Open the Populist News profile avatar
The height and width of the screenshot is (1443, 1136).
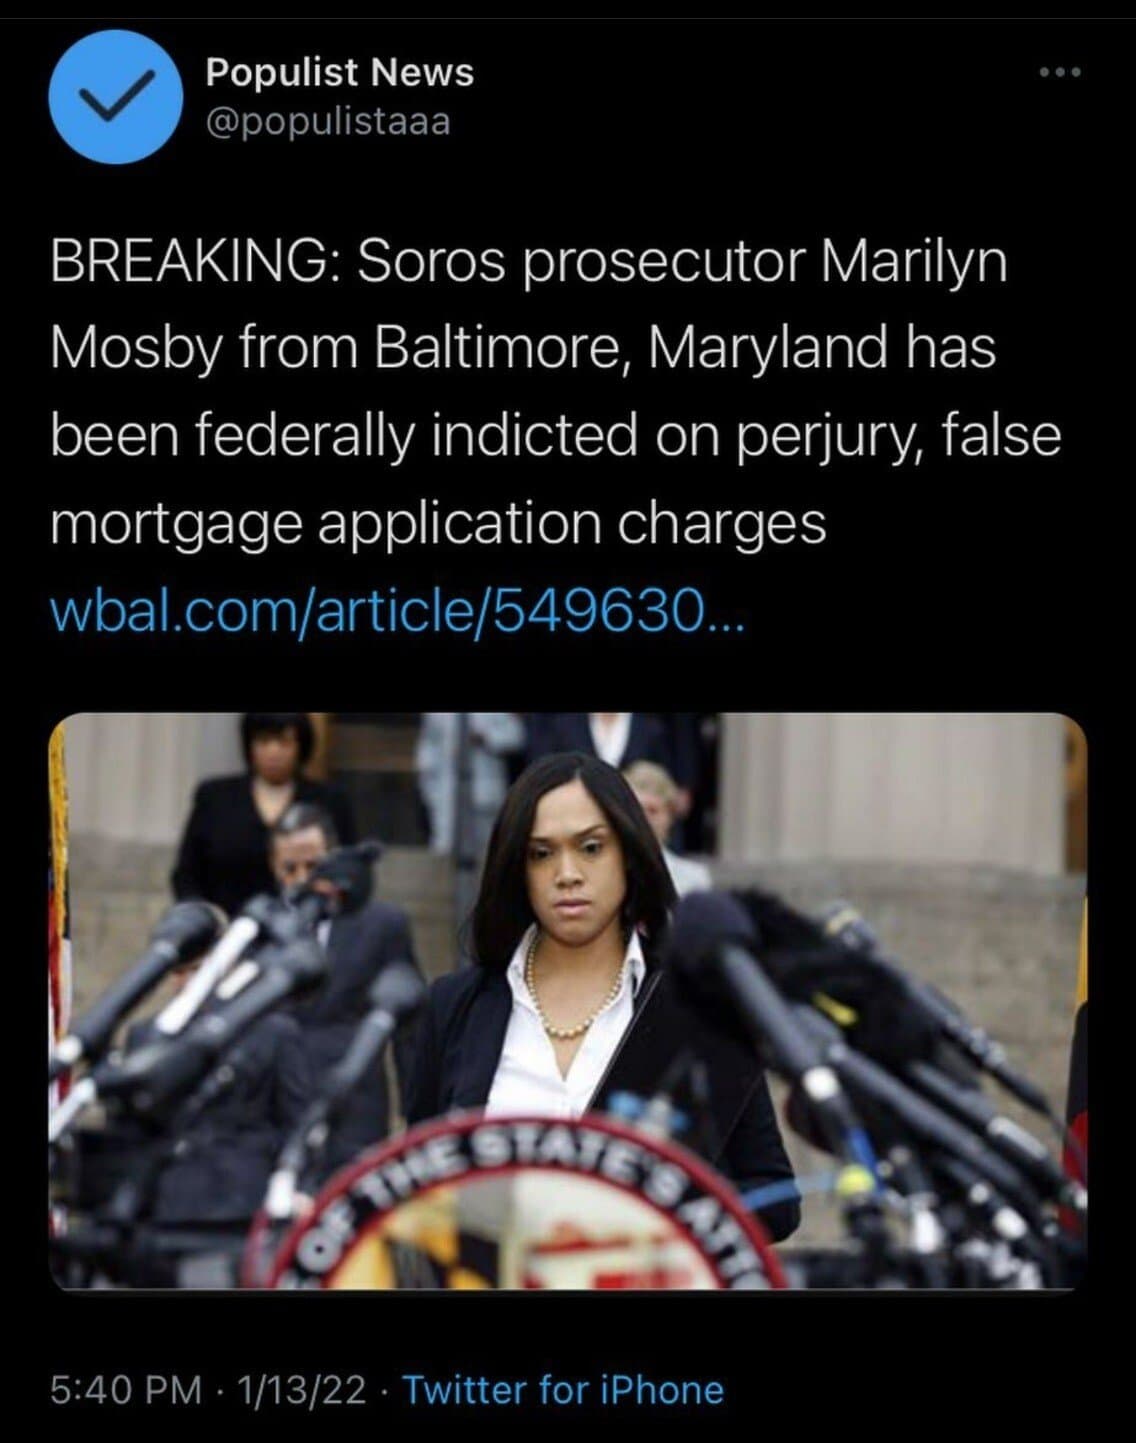[x=116, y=97]
